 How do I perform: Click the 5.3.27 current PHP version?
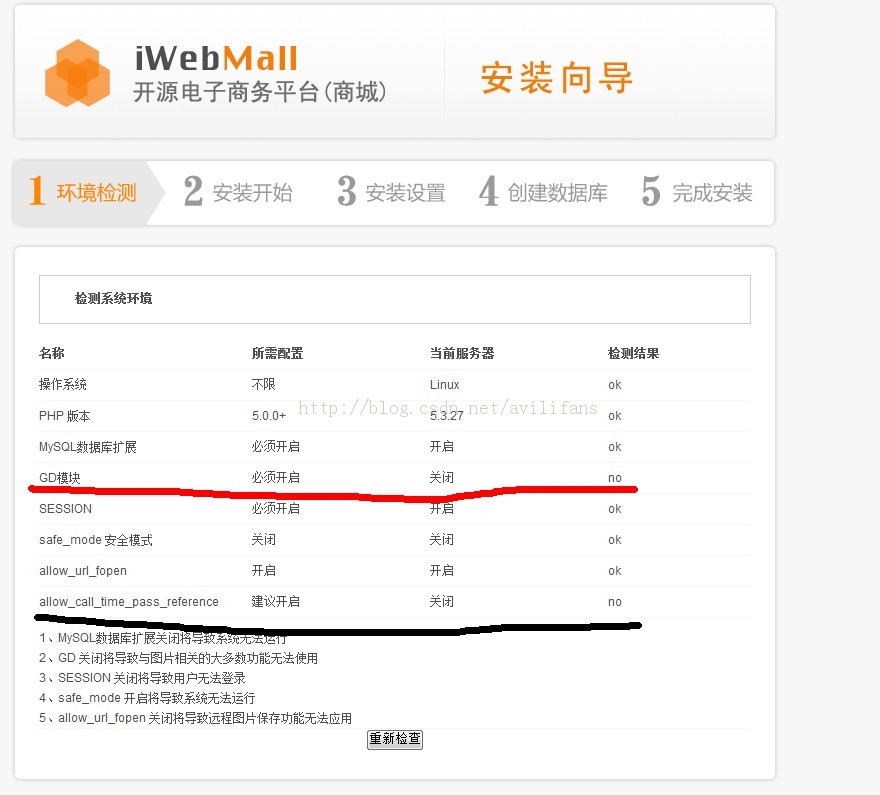pos(447,416)
